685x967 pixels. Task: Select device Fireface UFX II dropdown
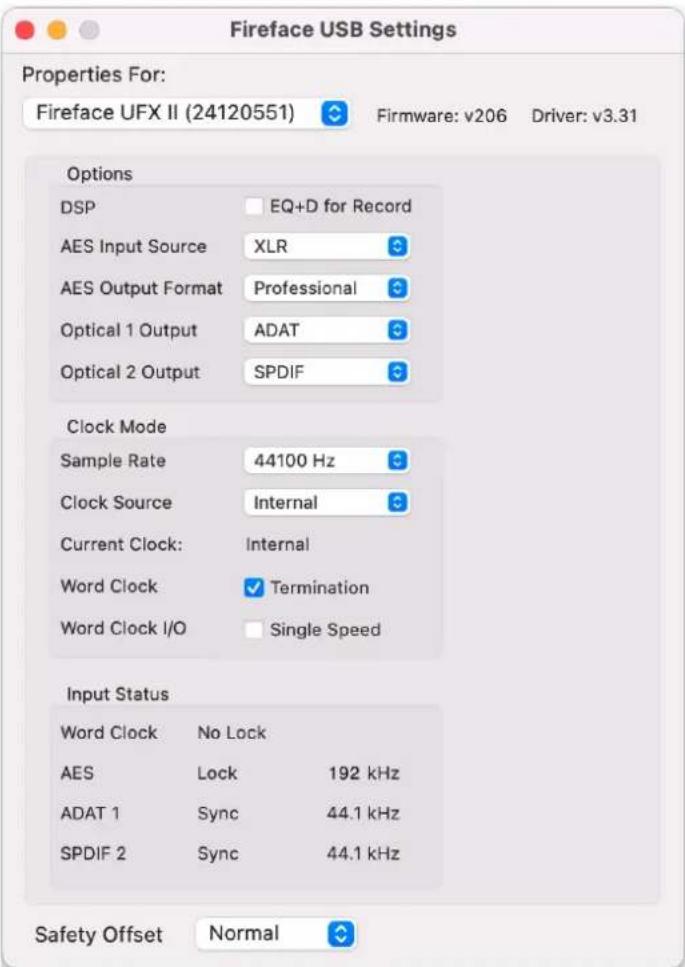[x=186, y=113]
